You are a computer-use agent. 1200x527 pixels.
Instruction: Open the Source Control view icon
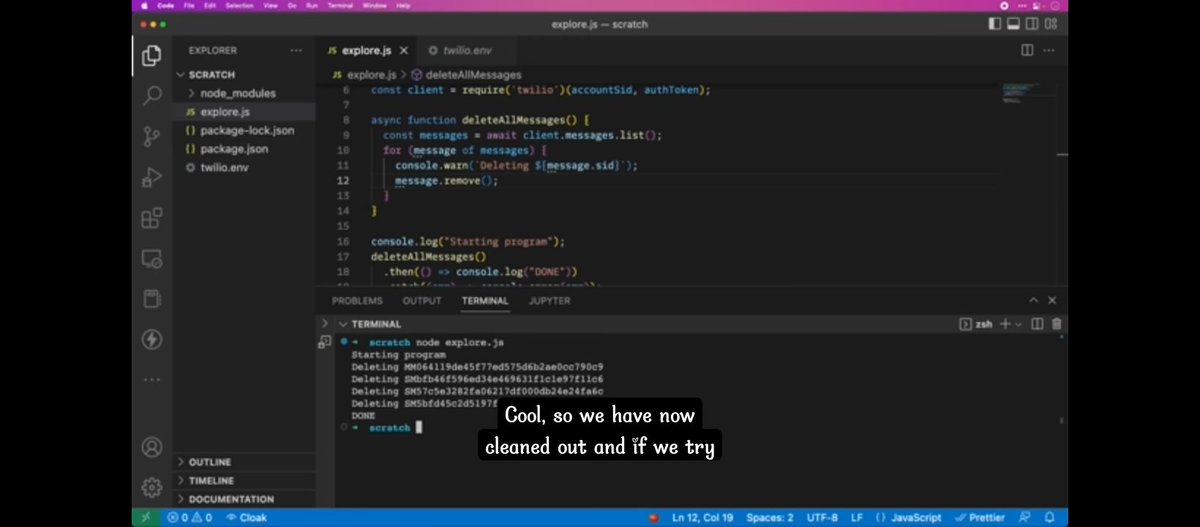[152, 136]
